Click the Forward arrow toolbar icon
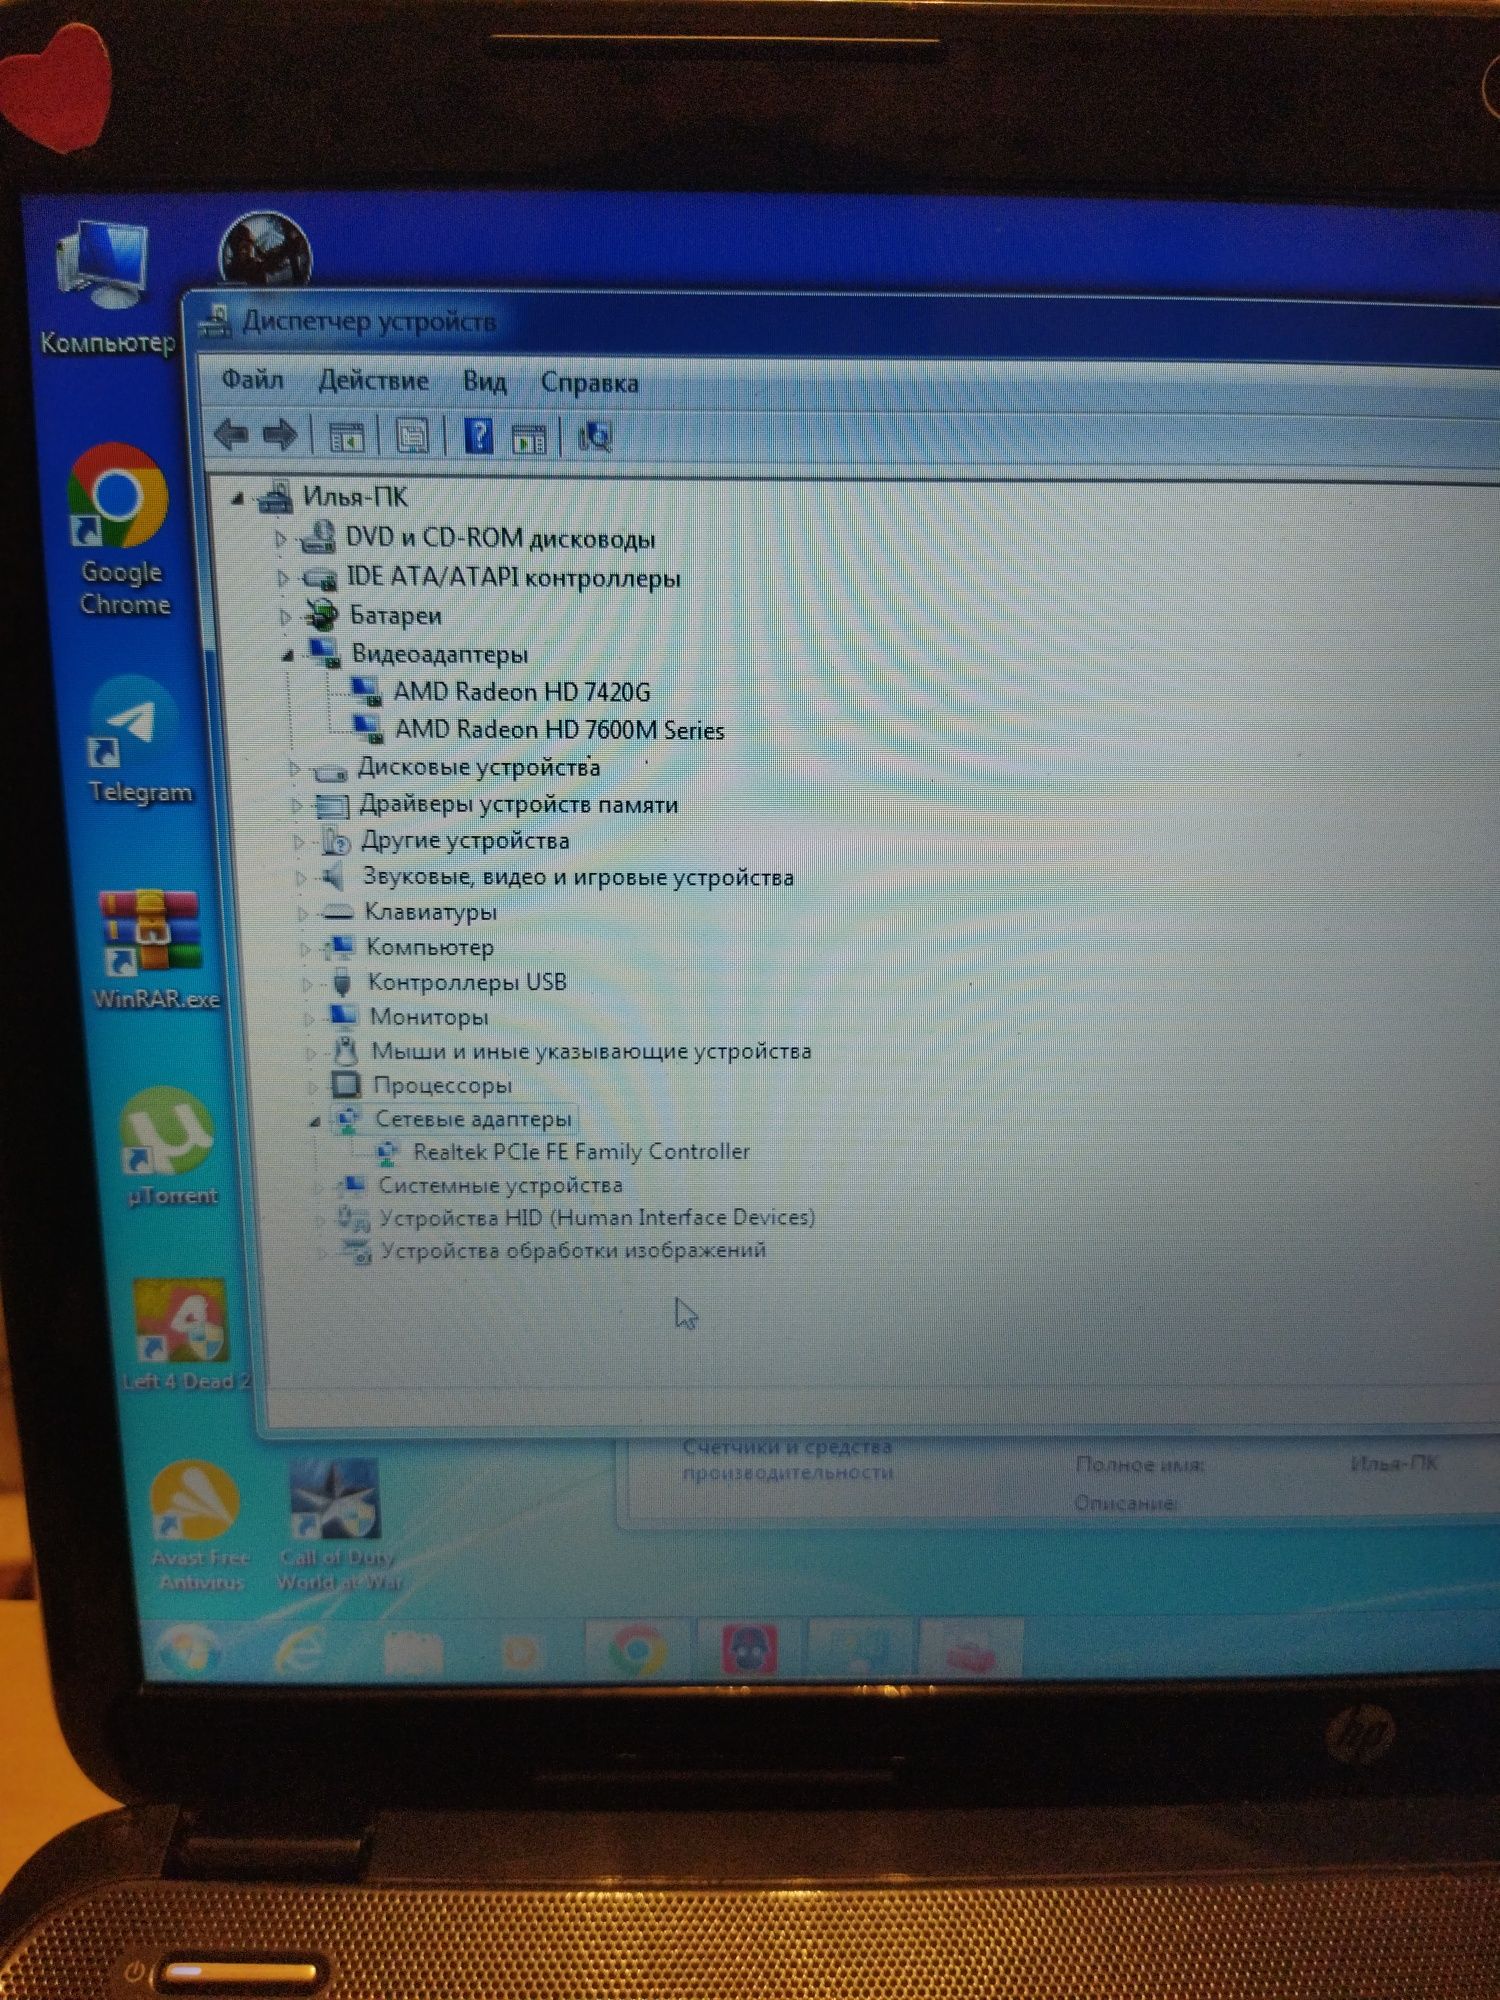Screen dimensions: 1500x2000 tap(280, 435)
